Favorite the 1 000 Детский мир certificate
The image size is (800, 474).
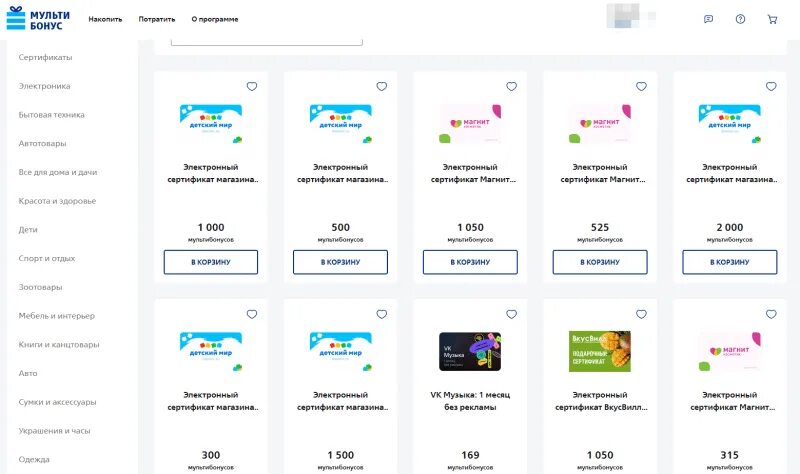click(252, 86)
